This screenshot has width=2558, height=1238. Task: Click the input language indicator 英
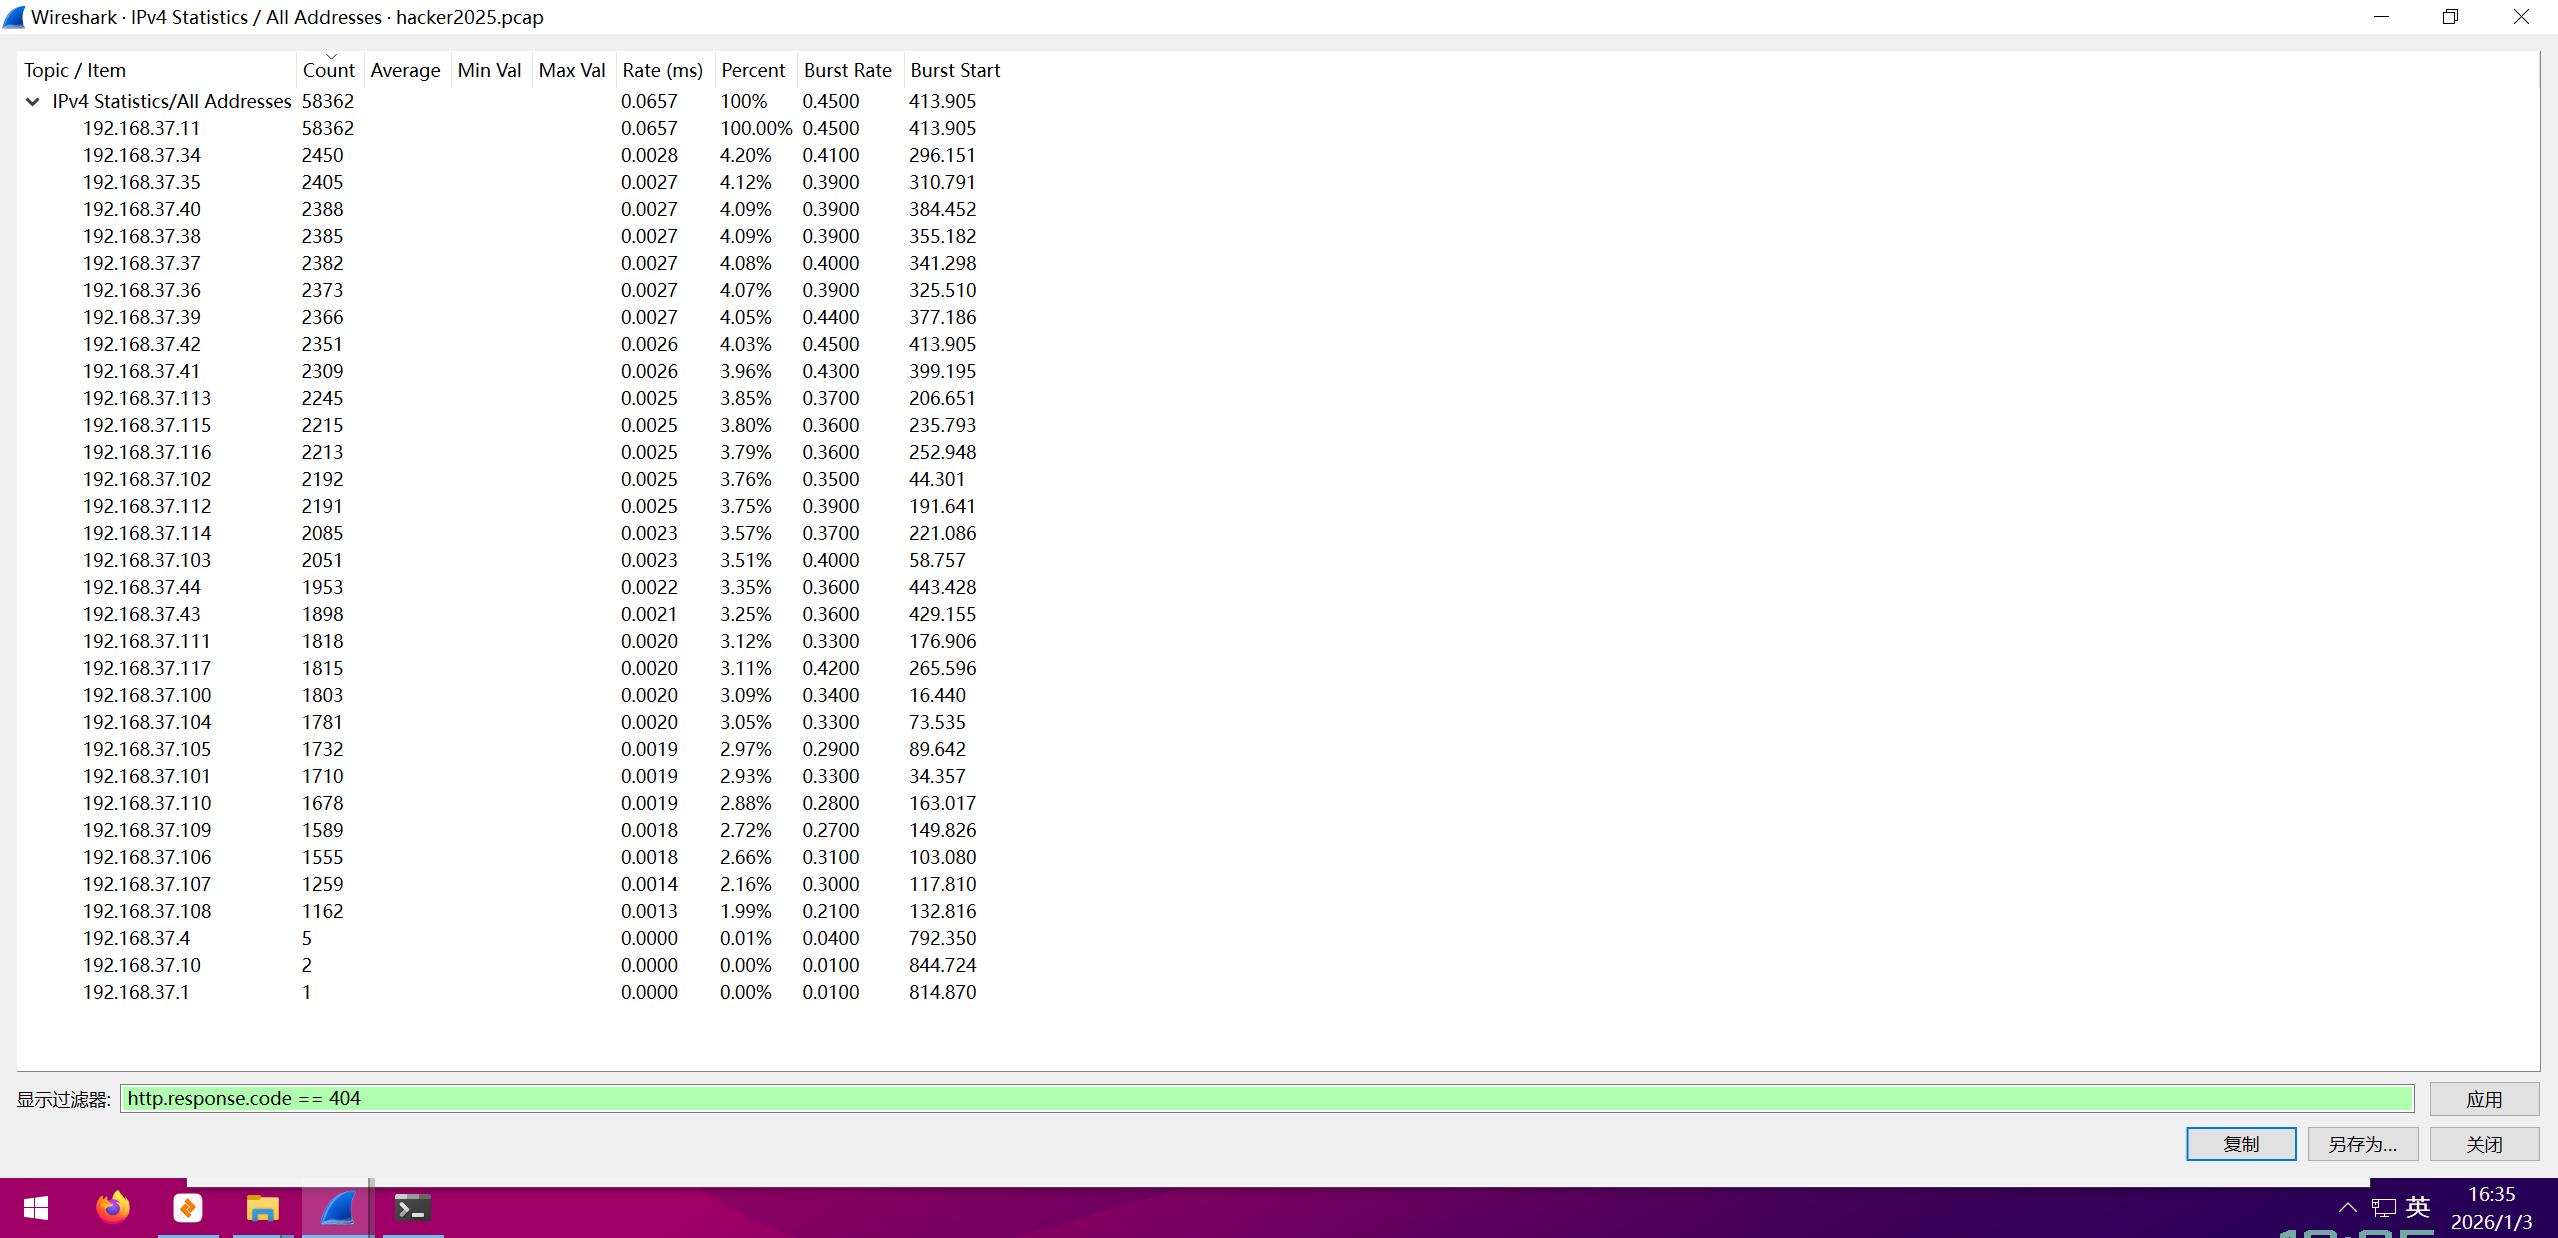pos(2418,1207)
